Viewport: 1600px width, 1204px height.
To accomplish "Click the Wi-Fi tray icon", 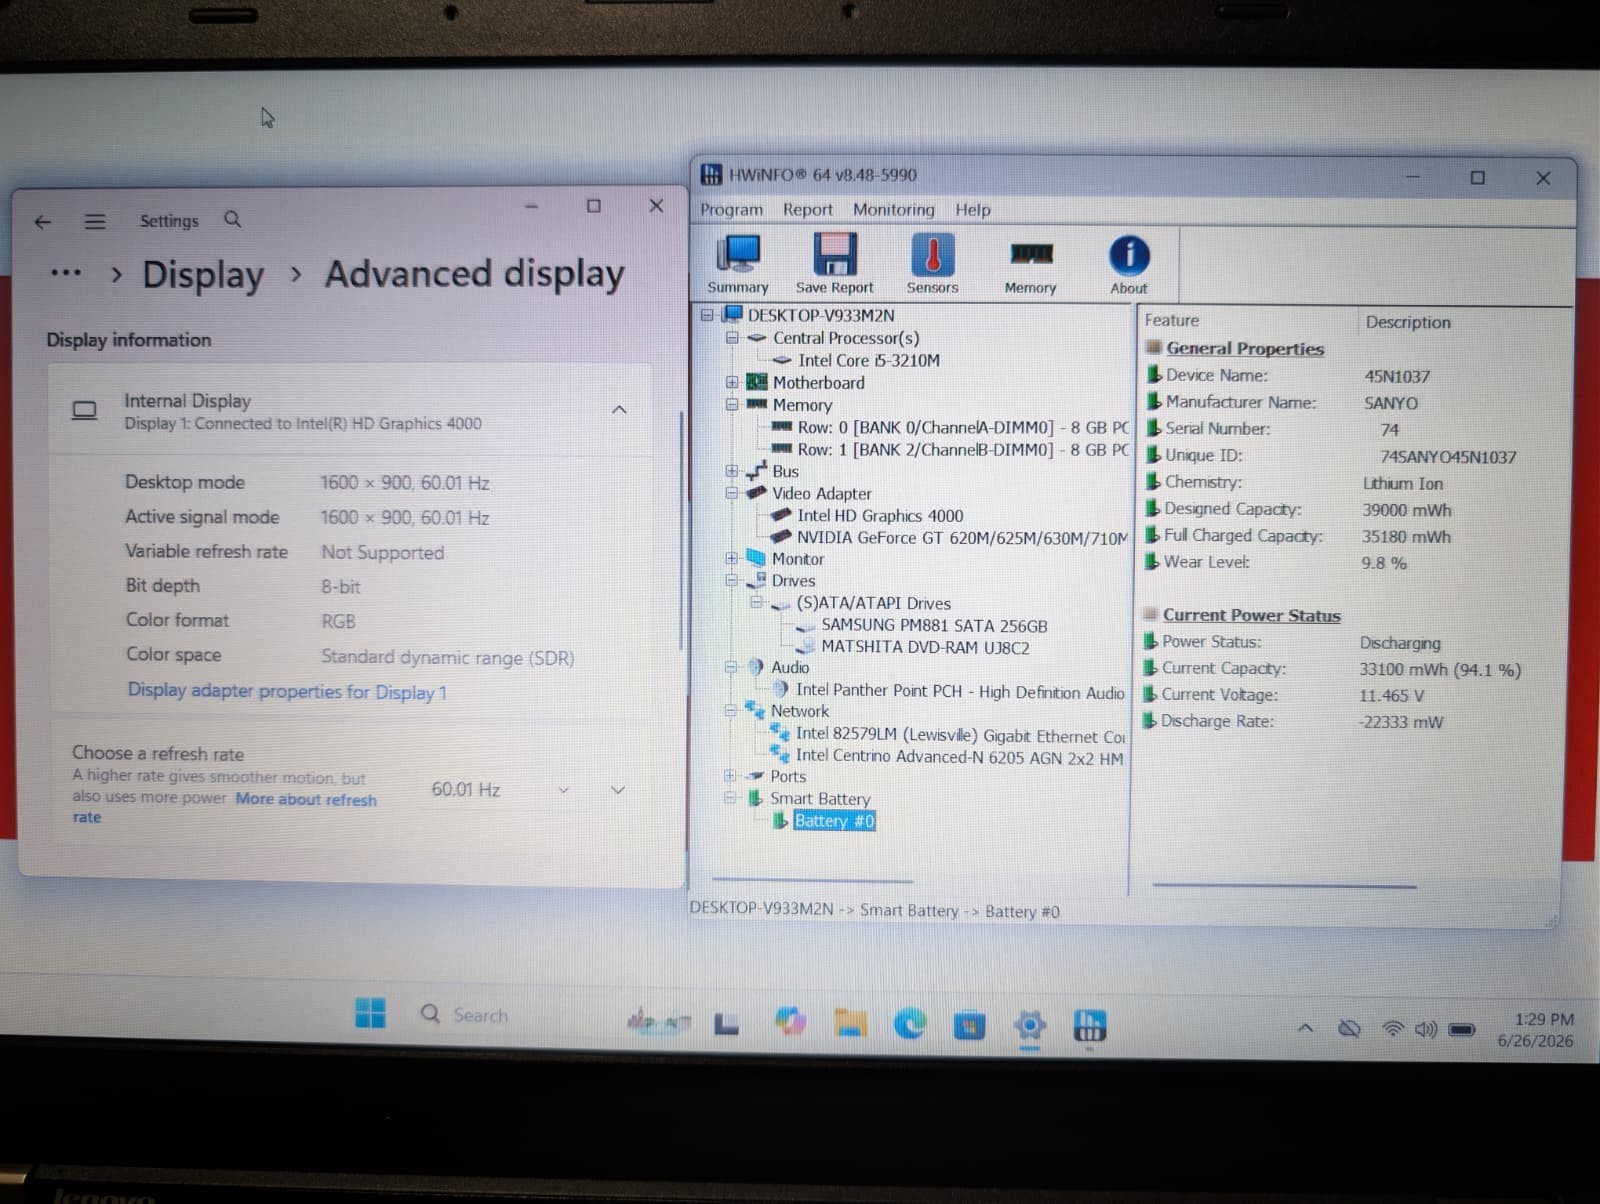I will pyautogui.click(x=1392, y=1028).
